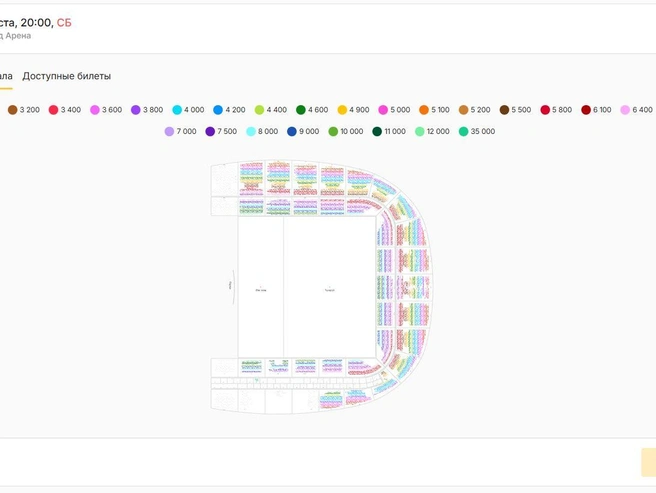
Task: Filter by 5 100 orange price
Action: pos(424,110)
